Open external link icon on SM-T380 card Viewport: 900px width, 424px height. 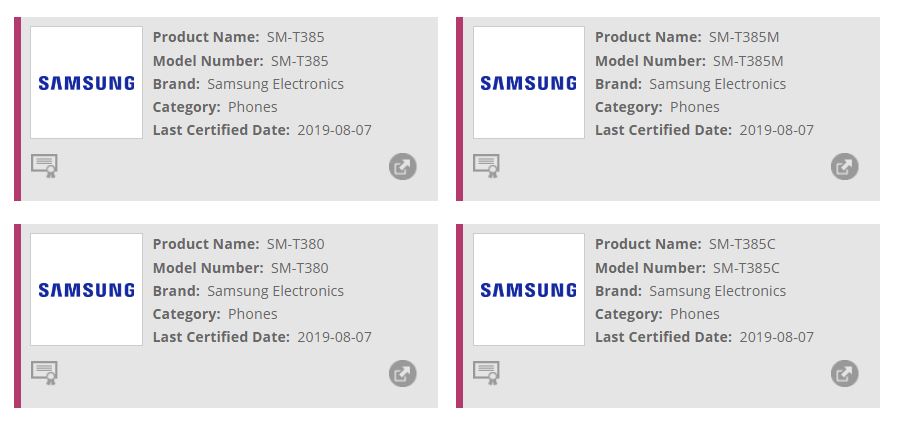pyautogui.click(x=402, y=374)
